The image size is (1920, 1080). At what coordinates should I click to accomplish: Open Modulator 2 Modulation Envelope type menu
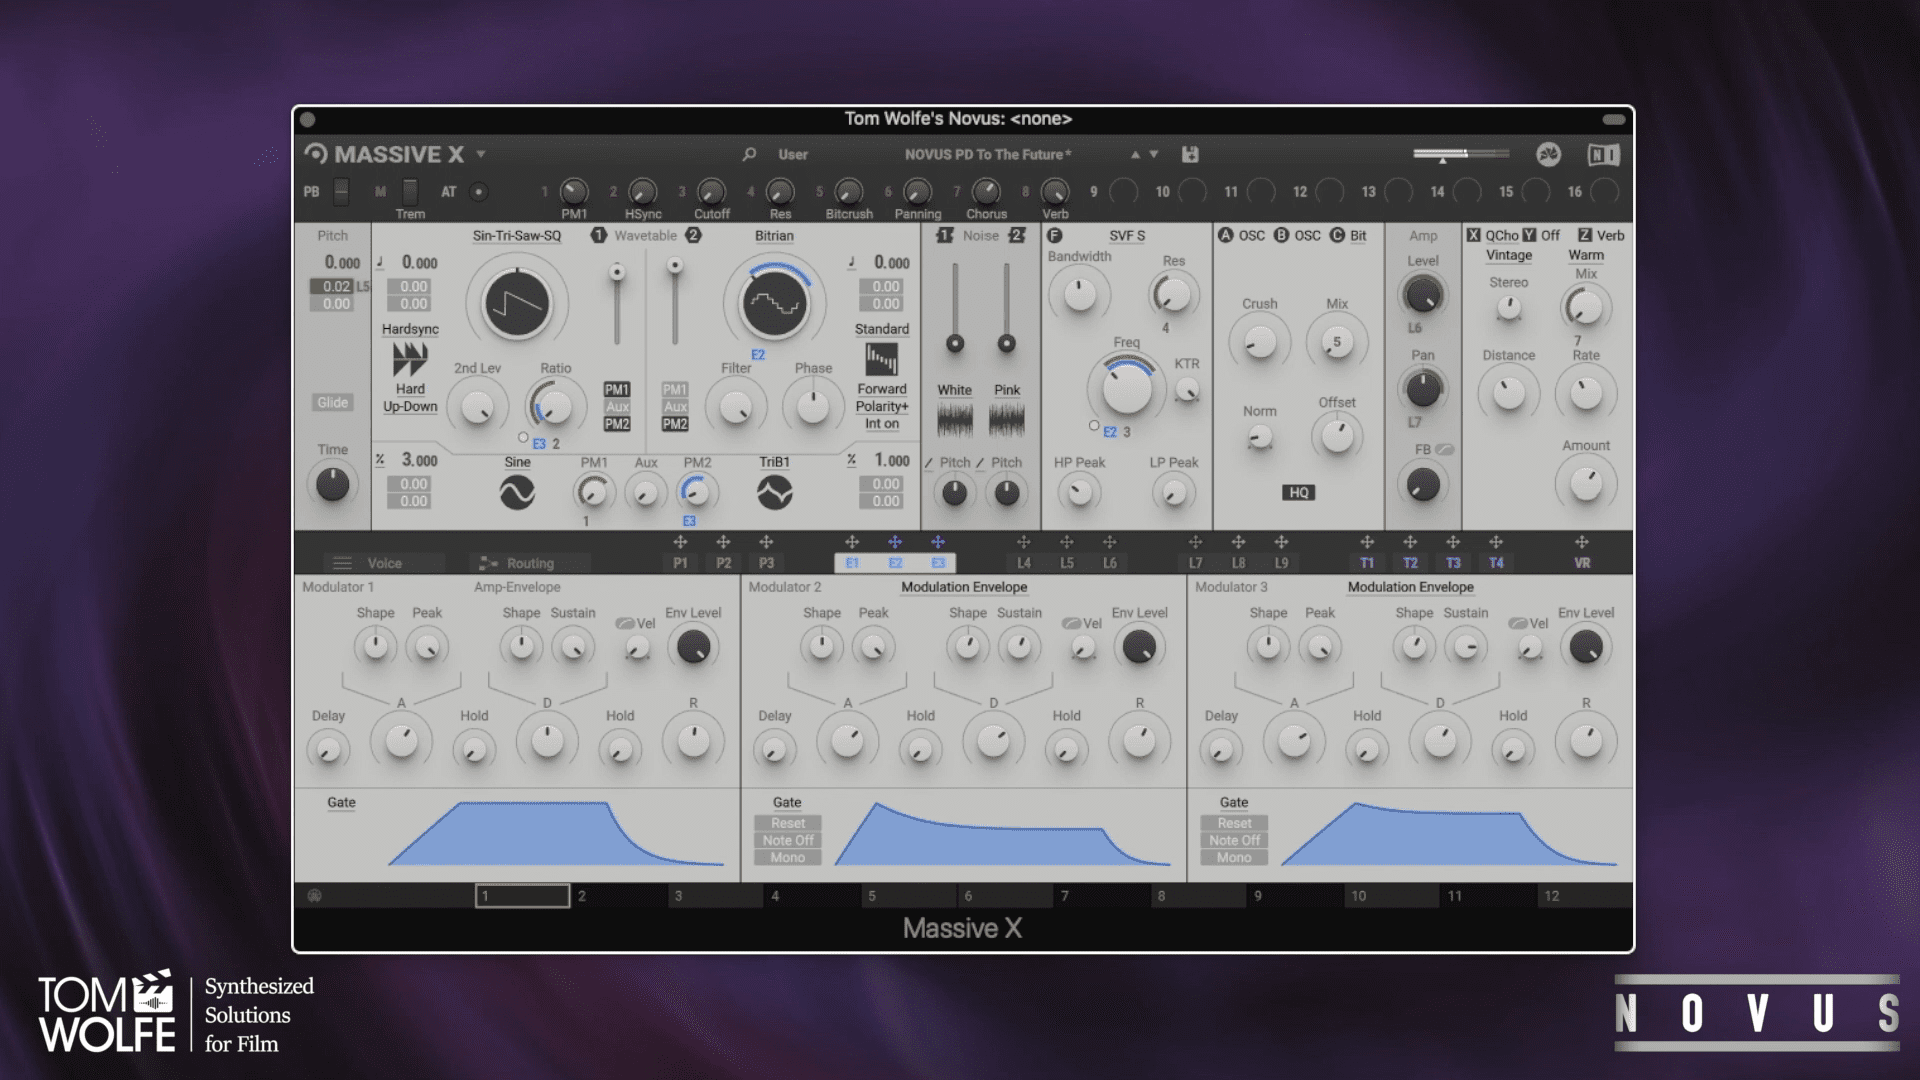tap(964, 587)
